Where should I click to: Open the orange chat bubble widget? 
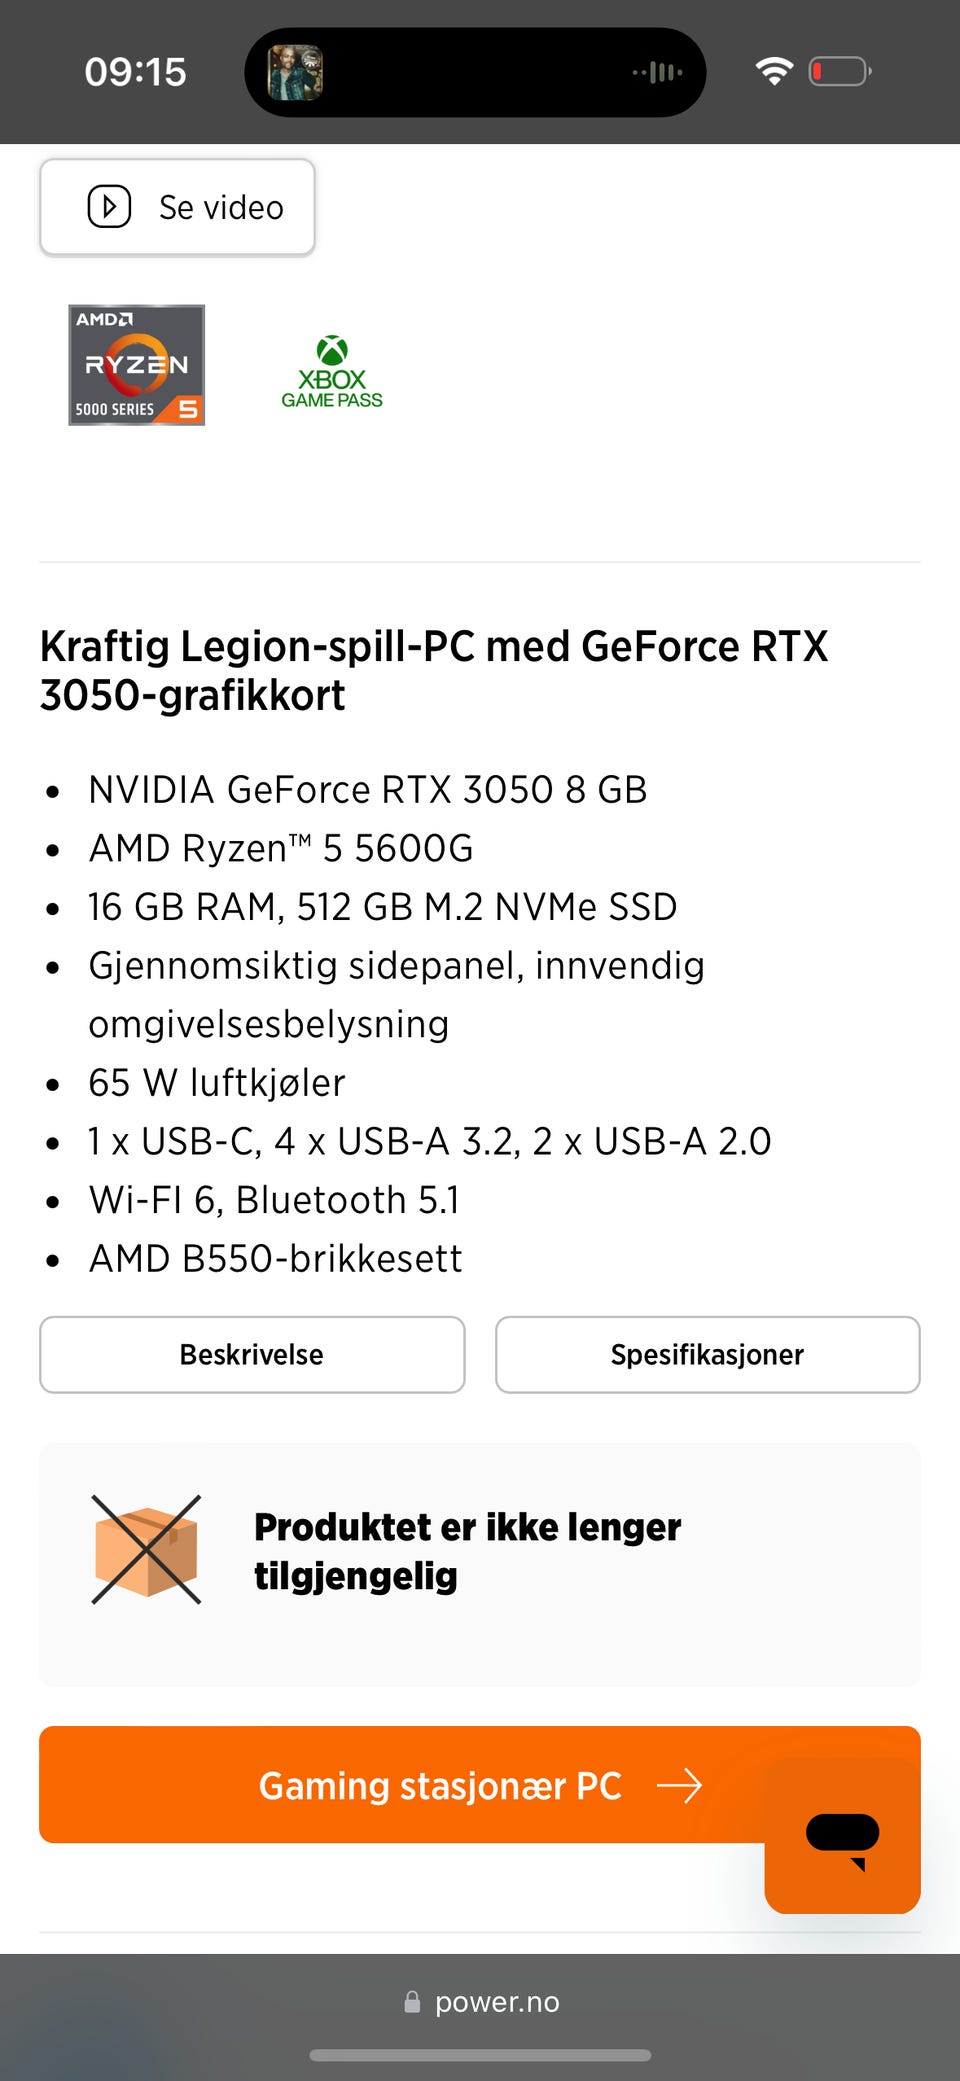click(x=842, y=1836)
